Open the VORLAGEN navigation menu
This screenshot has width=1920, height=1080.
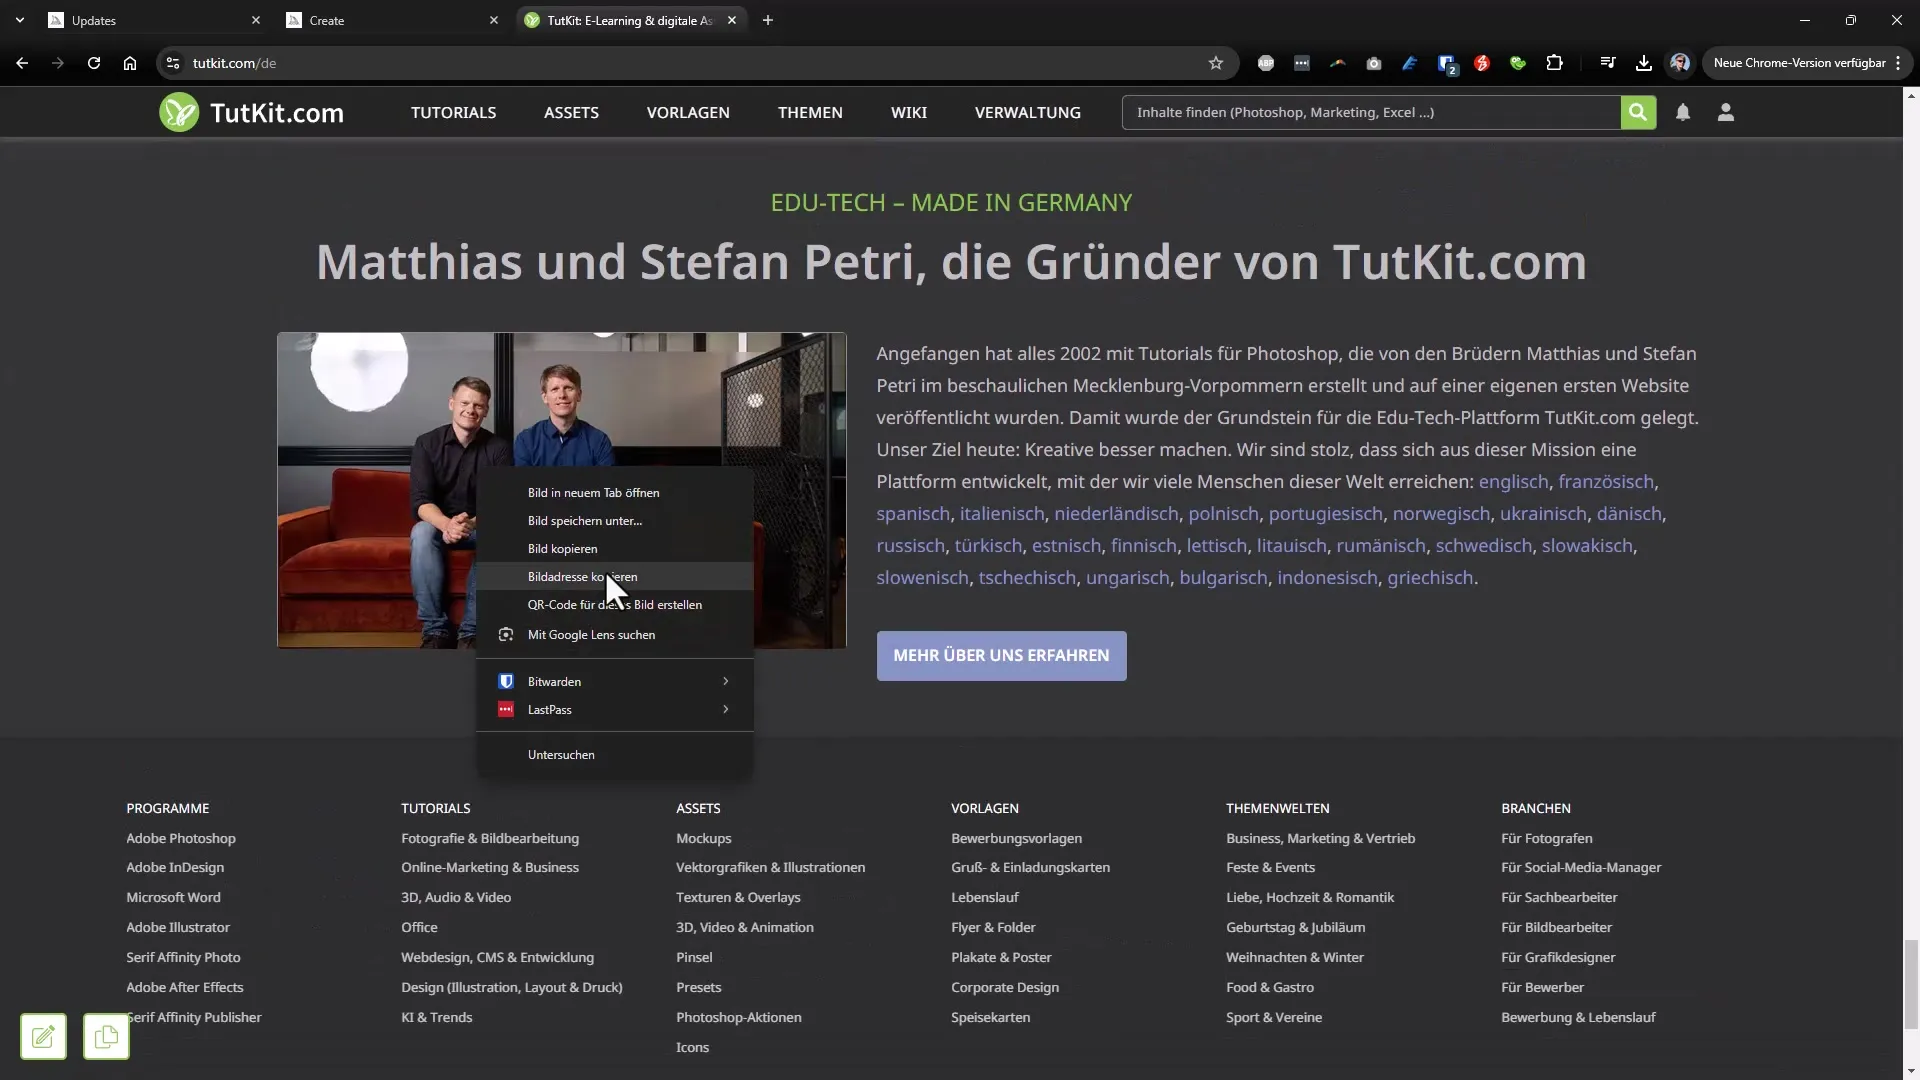pos(688,112)
